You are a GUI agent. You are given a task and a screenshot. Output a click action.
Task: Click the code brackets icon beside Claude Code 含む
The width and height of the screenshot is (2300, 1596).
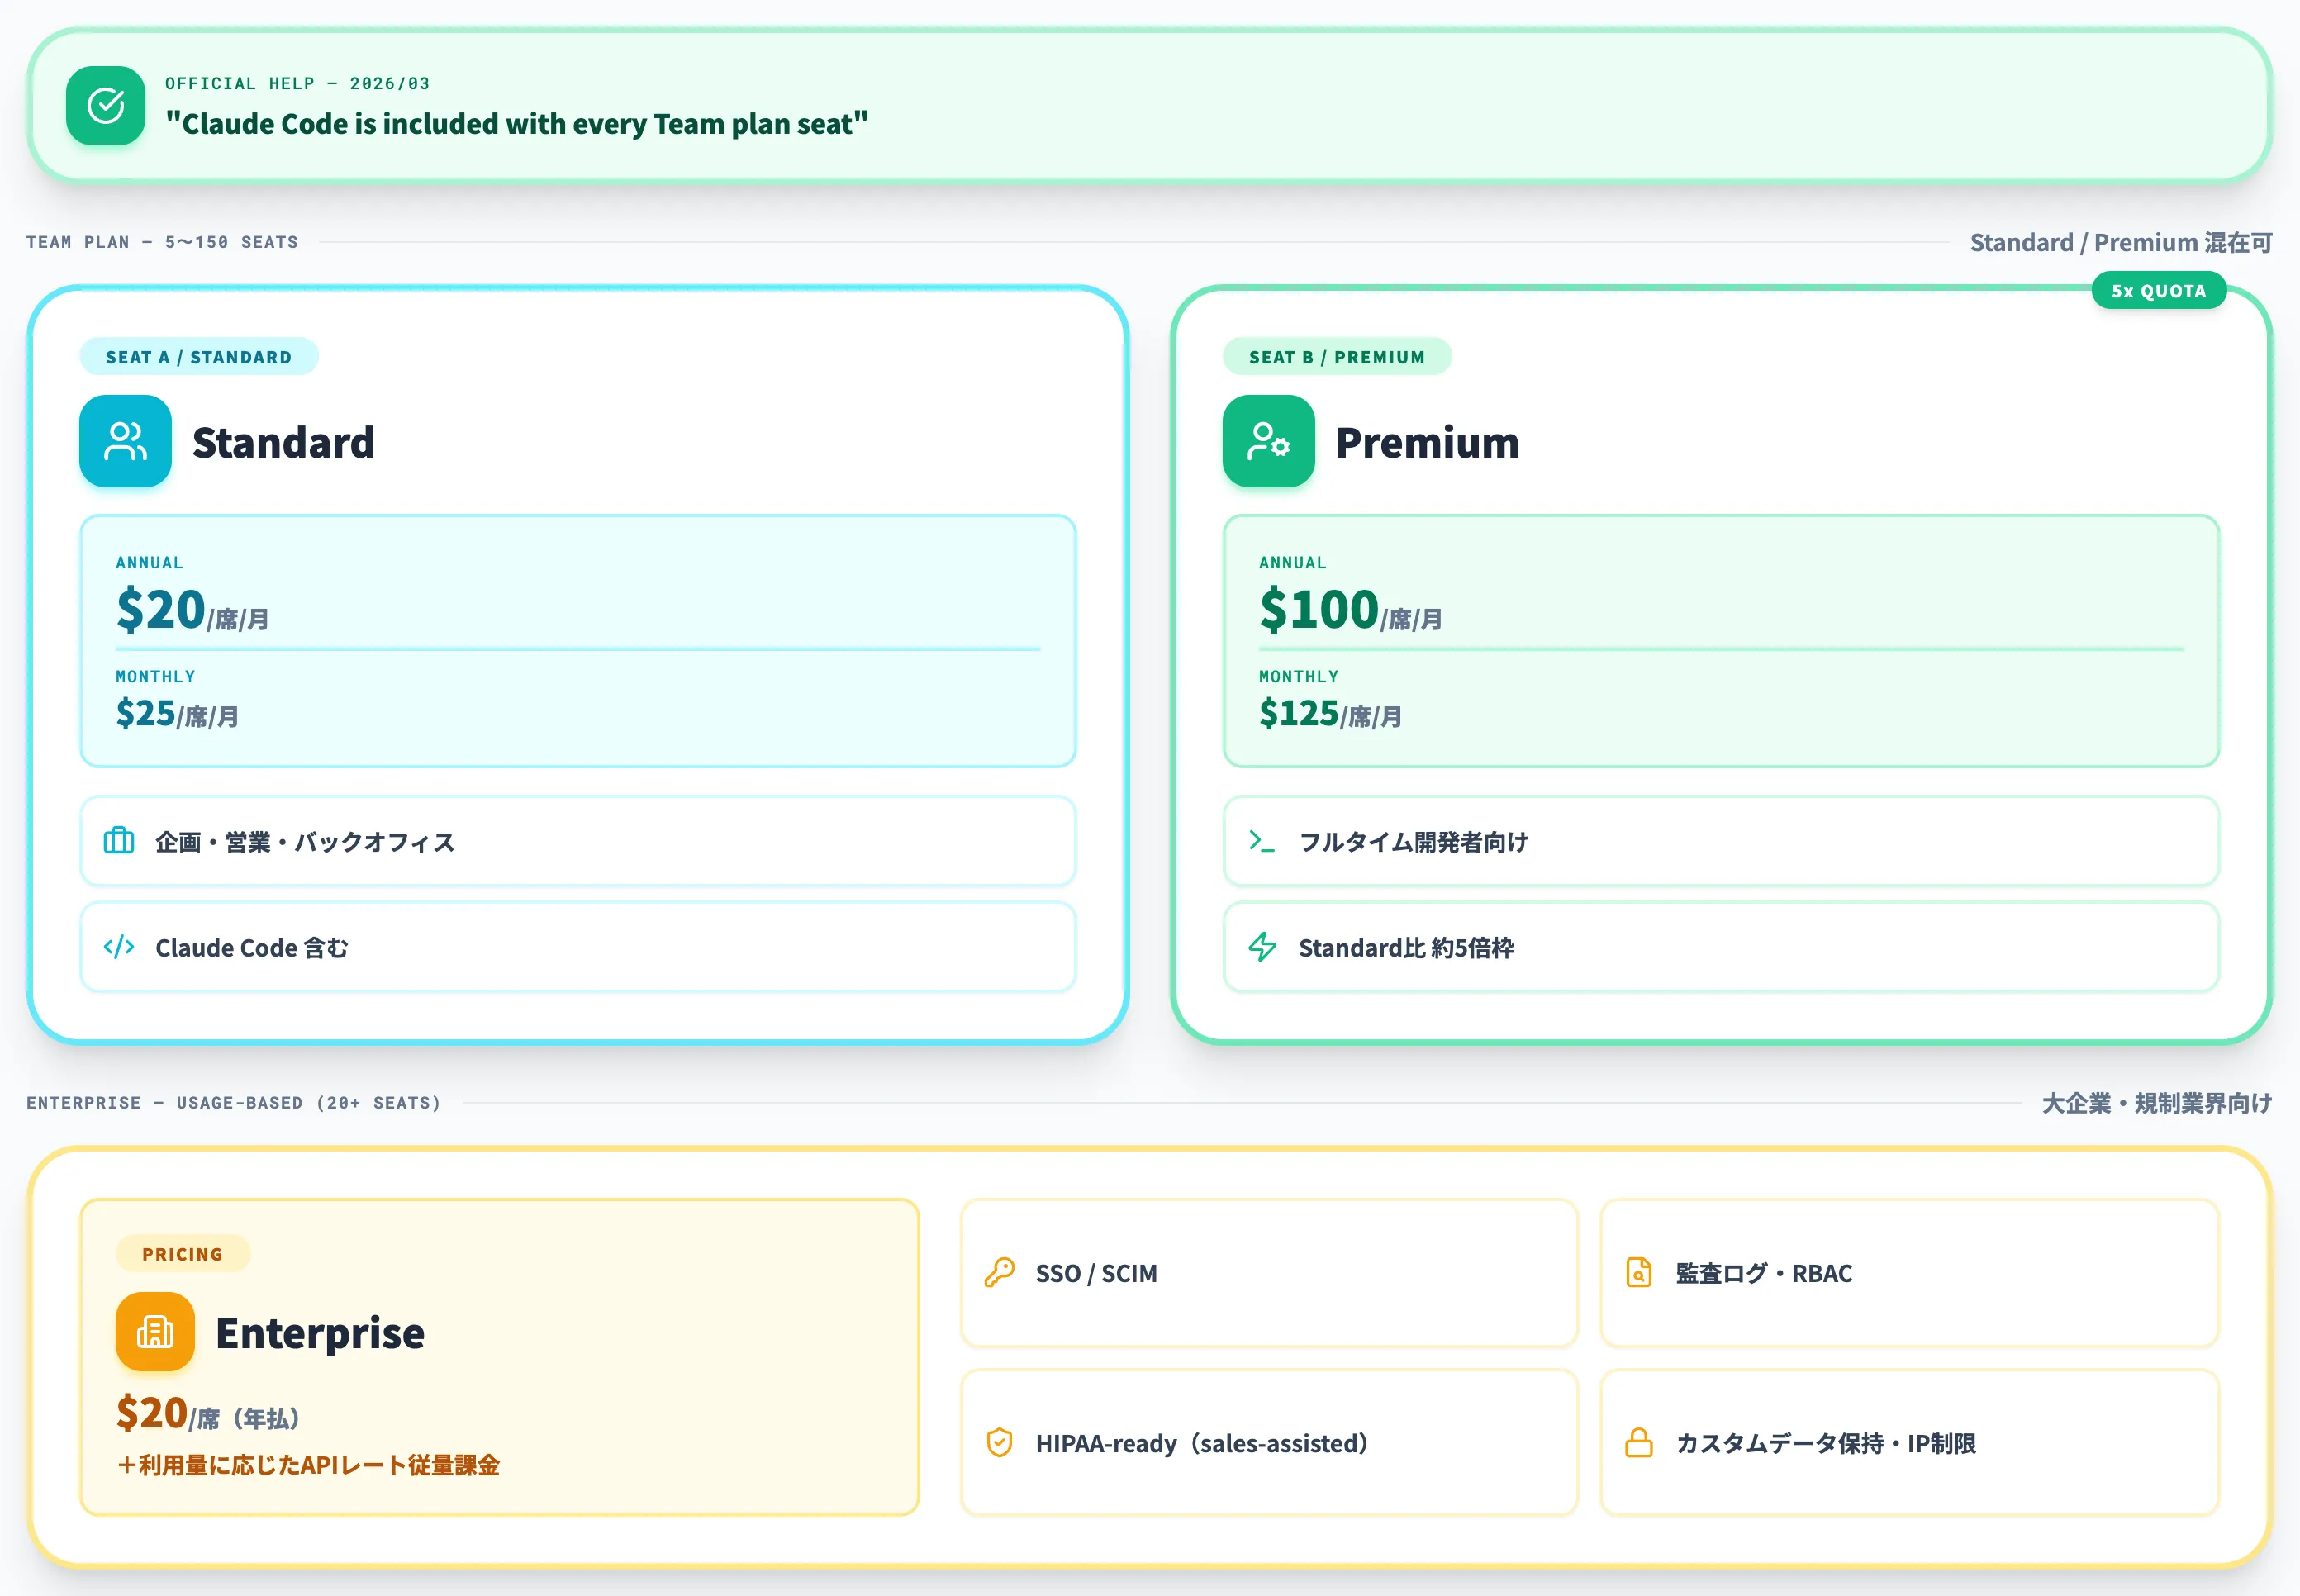pos(119,947)
